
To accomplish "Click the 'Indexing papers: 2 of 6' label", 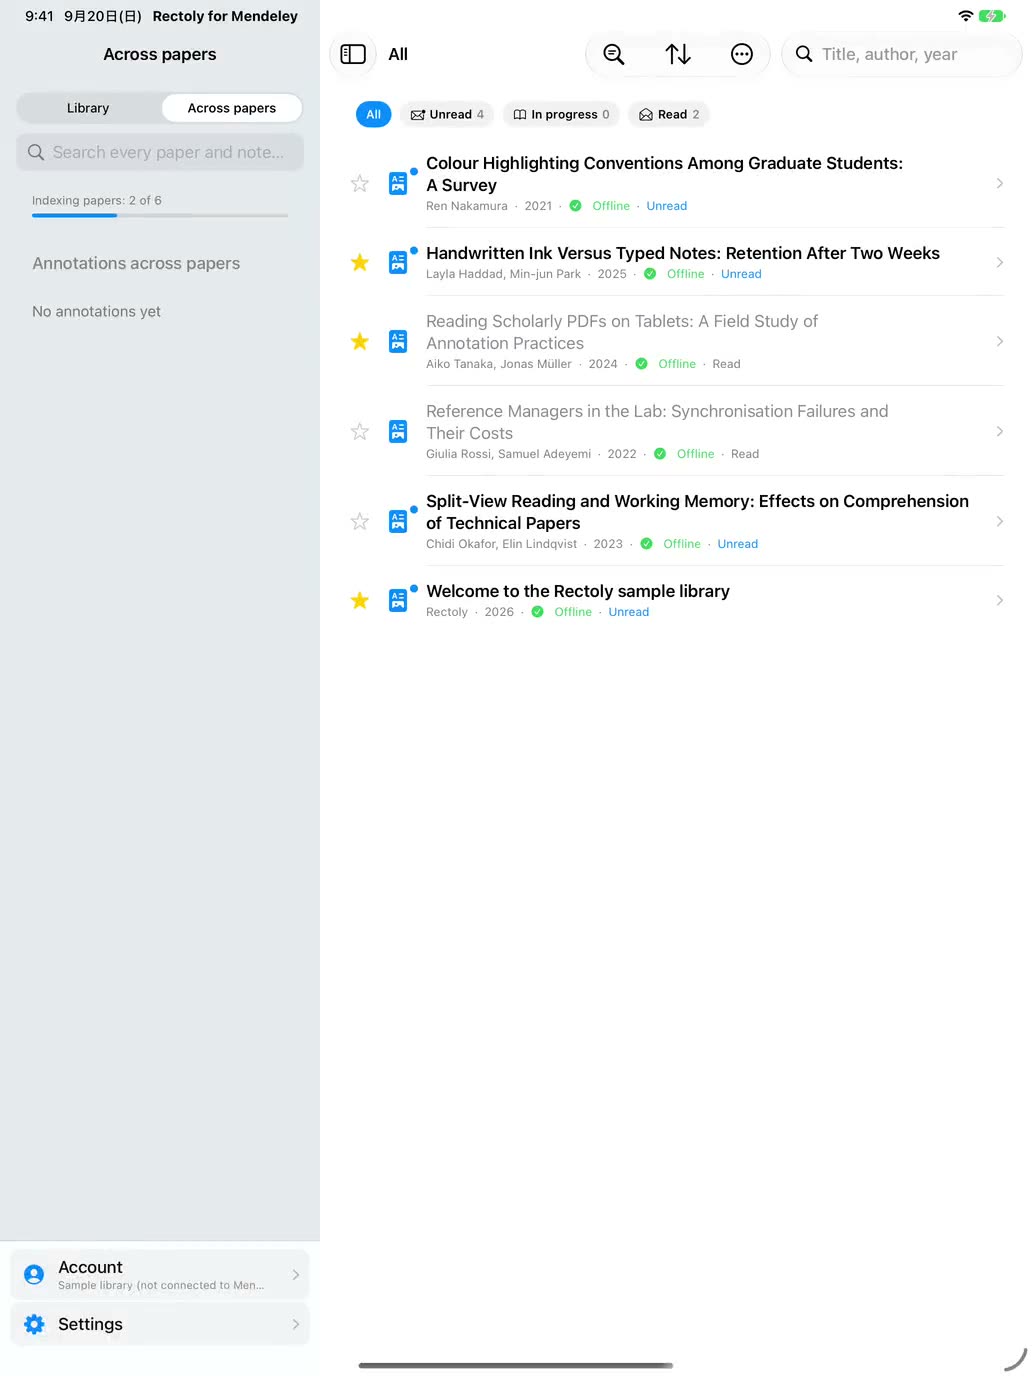I will [97, 200].
